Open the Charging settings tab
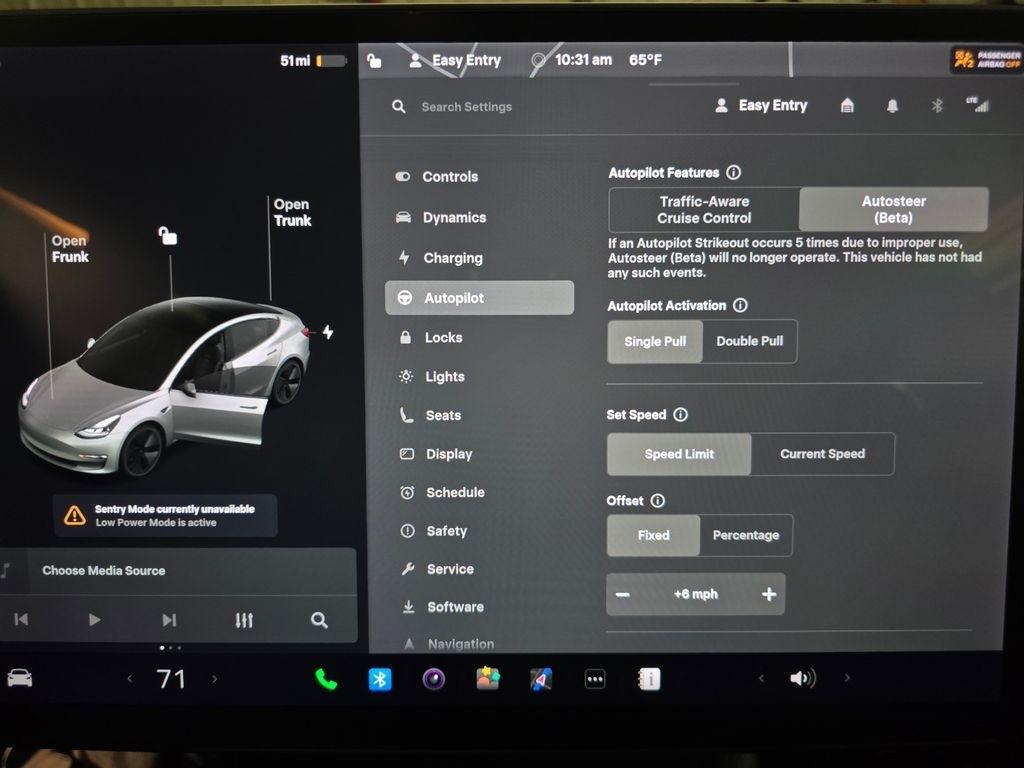 point(452,258)
